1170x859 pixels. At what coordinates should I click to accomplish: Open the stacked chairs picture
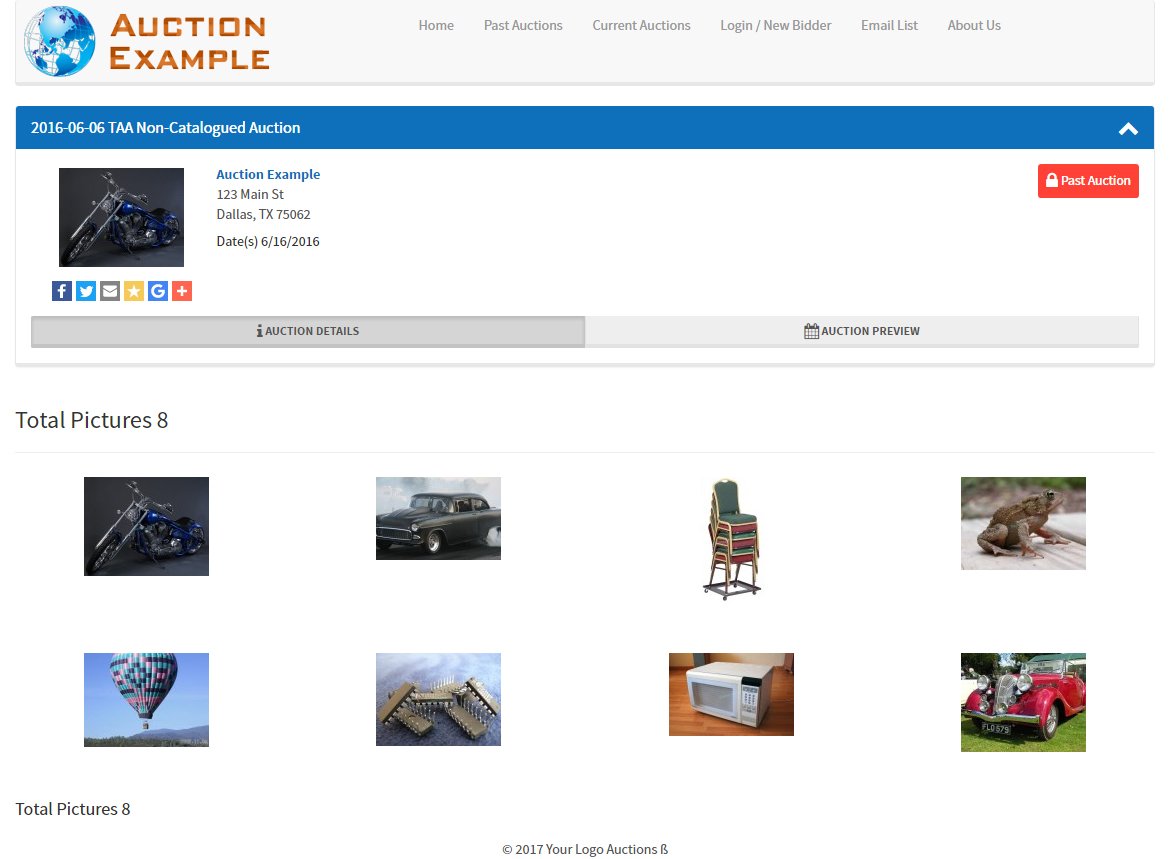click(x=731, y=539)
